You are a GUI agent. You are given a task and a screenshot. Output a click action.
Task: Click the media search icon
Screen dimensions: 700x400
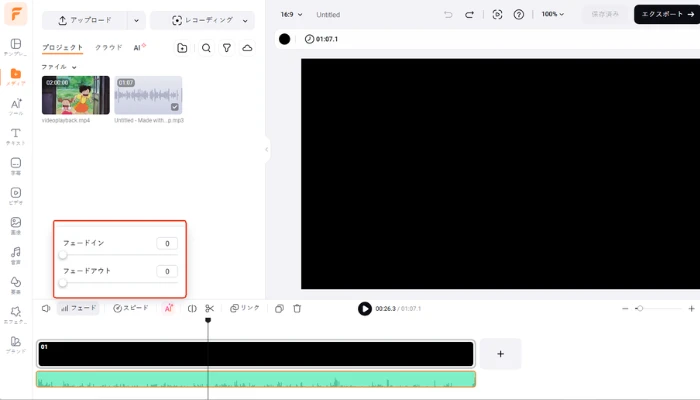pyautogui.click(x=206, y=48)
